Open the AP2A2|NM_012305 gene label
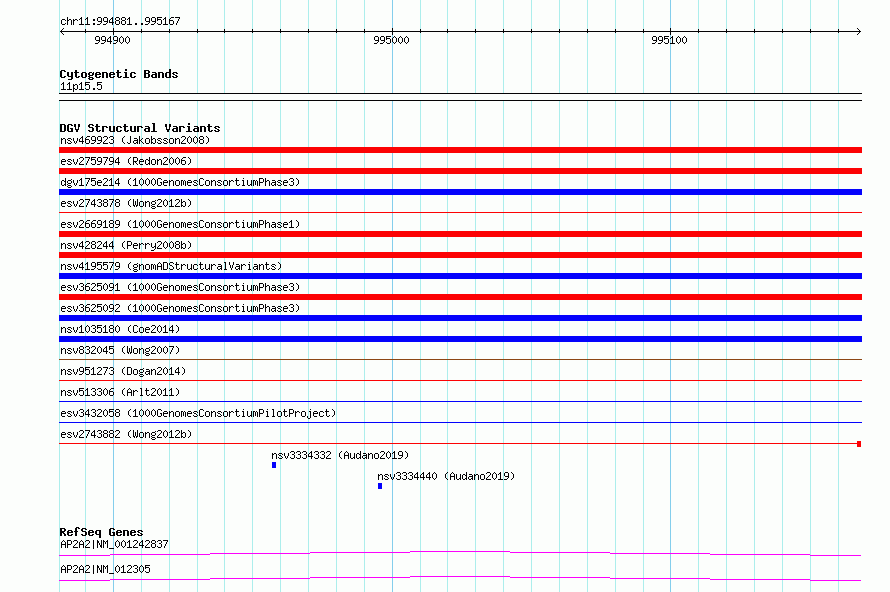The height and width of the screenshot is (592, 890). 106,569
